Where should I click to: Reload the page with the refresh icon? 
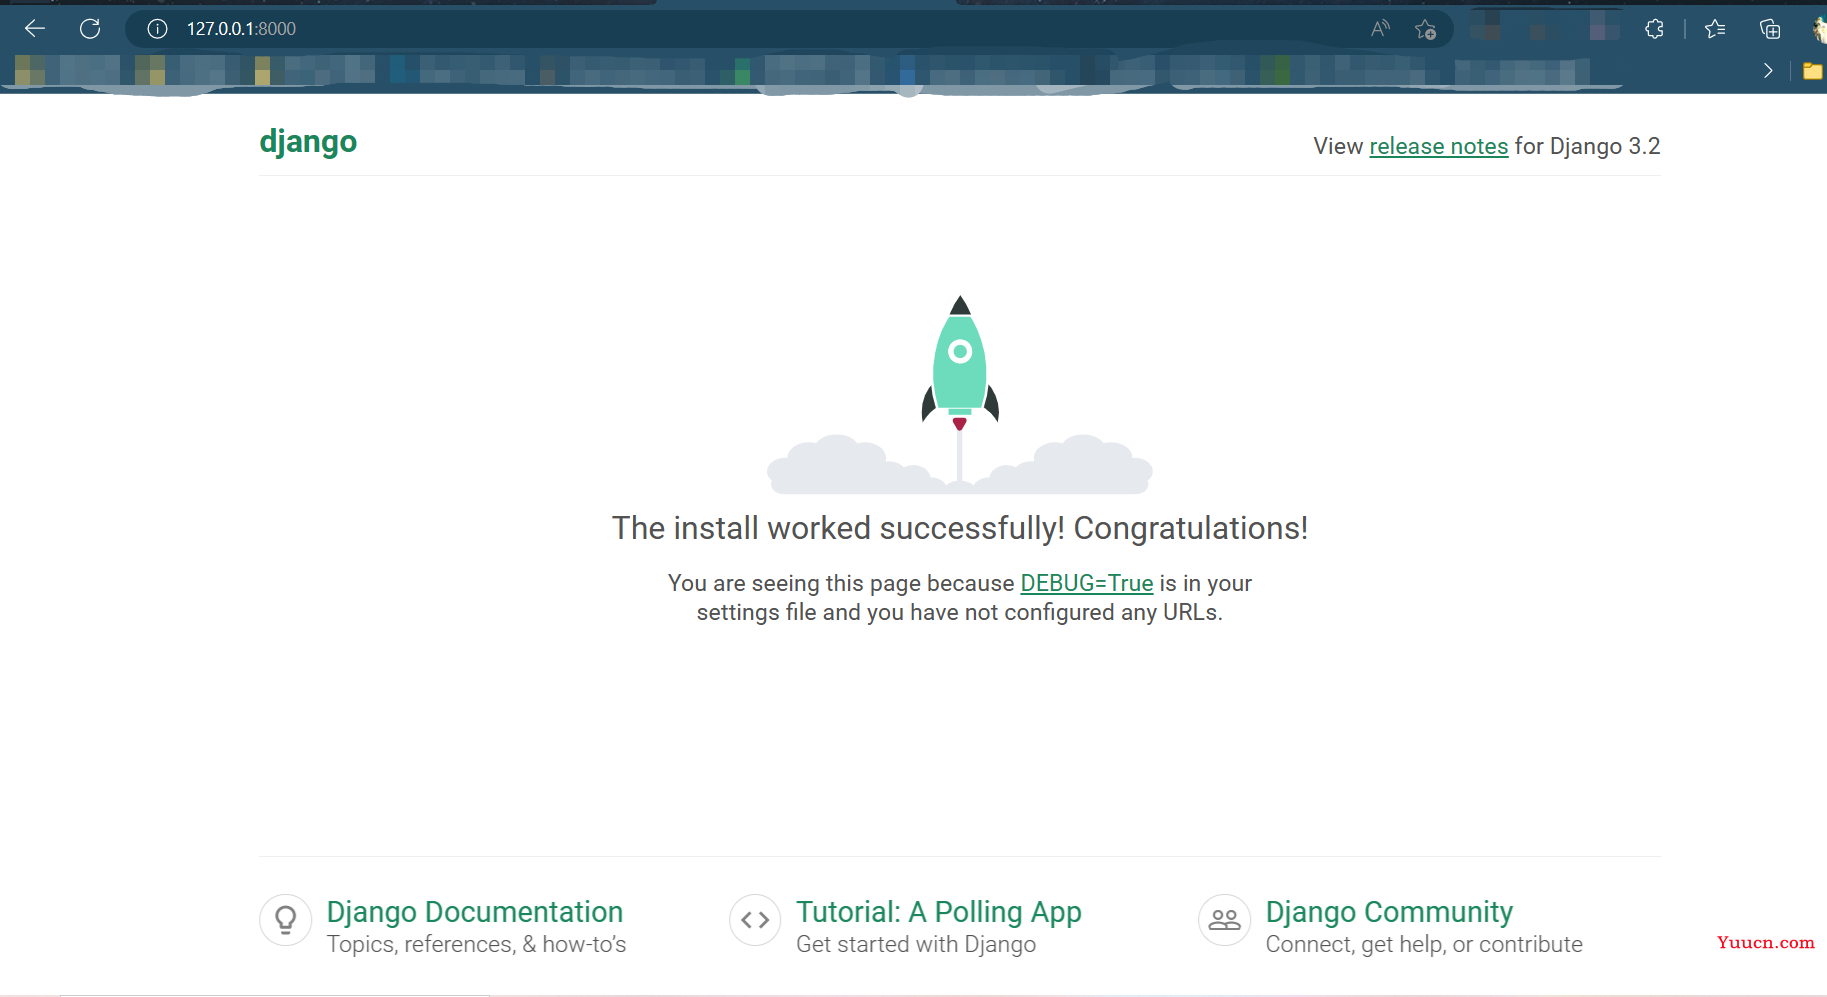pyautogui.click(x=90, y=29)
